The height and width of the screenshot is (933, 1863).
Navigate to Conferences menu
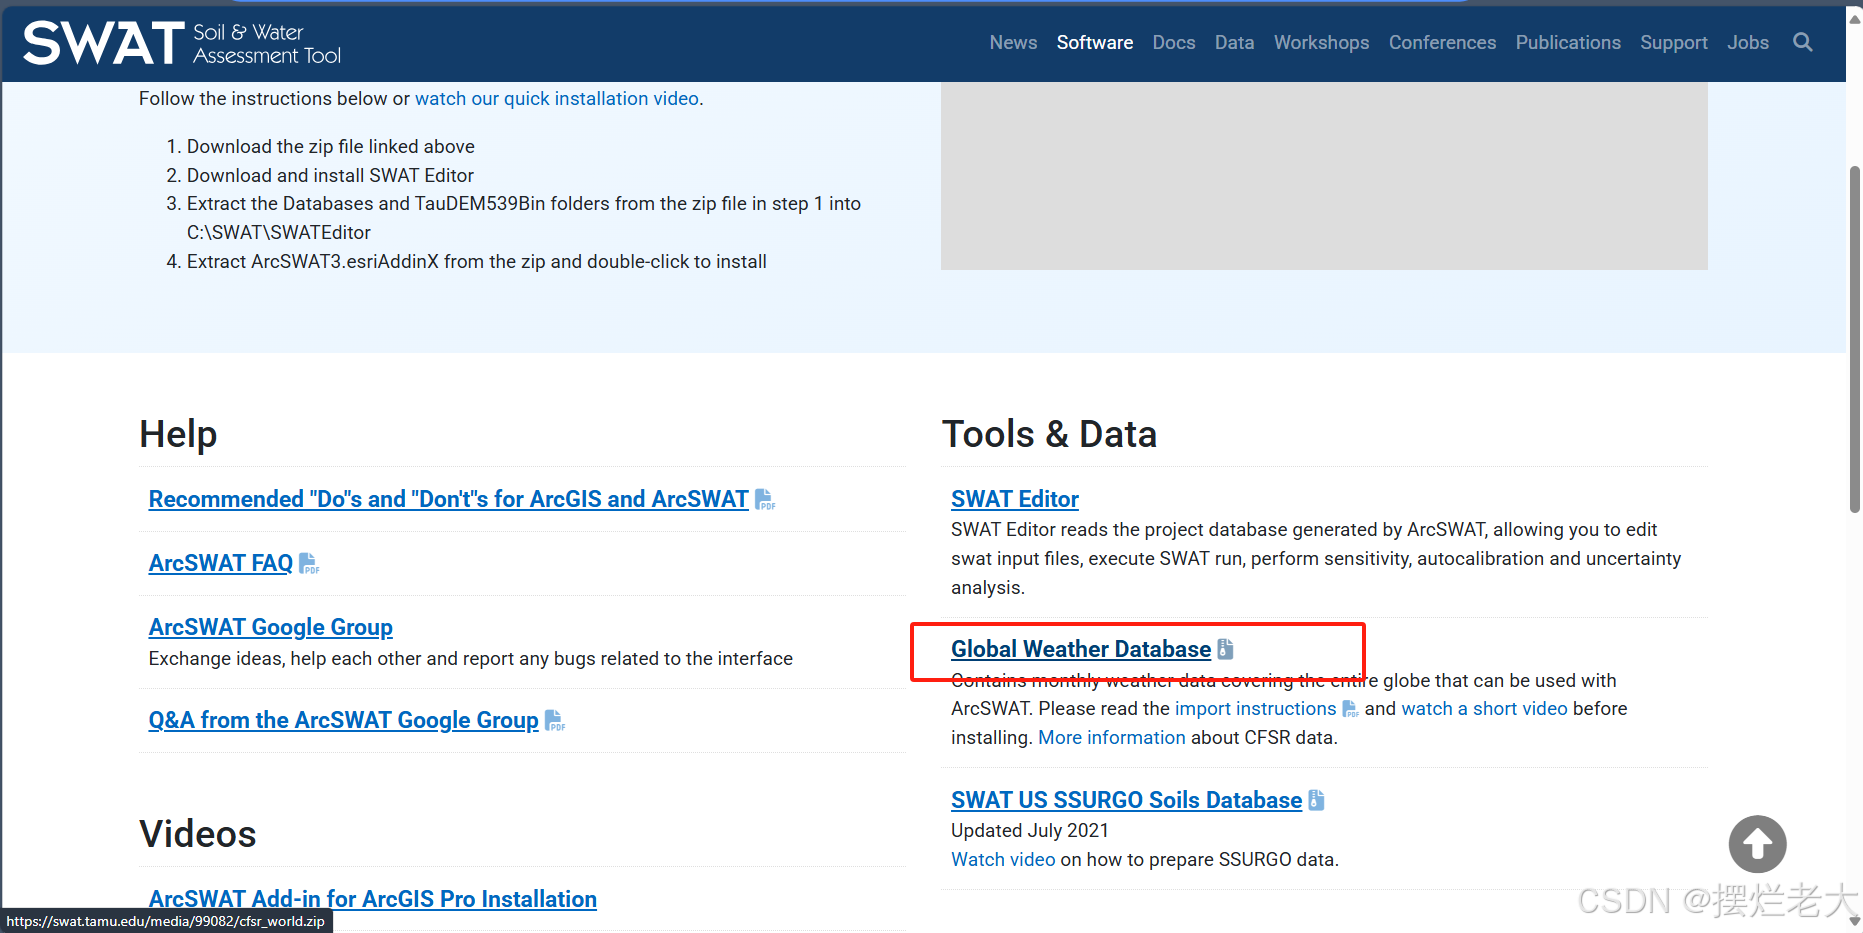coord(1442,43)
